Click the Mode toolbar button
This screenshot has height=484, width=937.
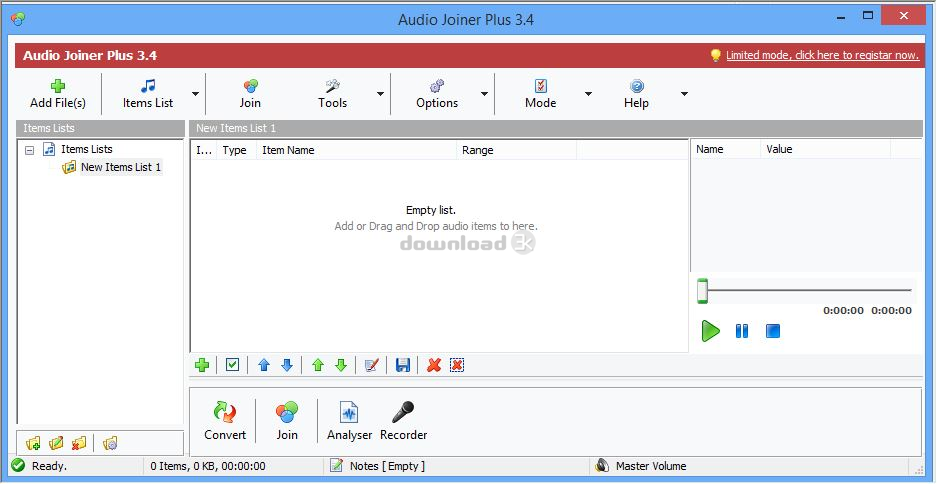click(540, 94)
